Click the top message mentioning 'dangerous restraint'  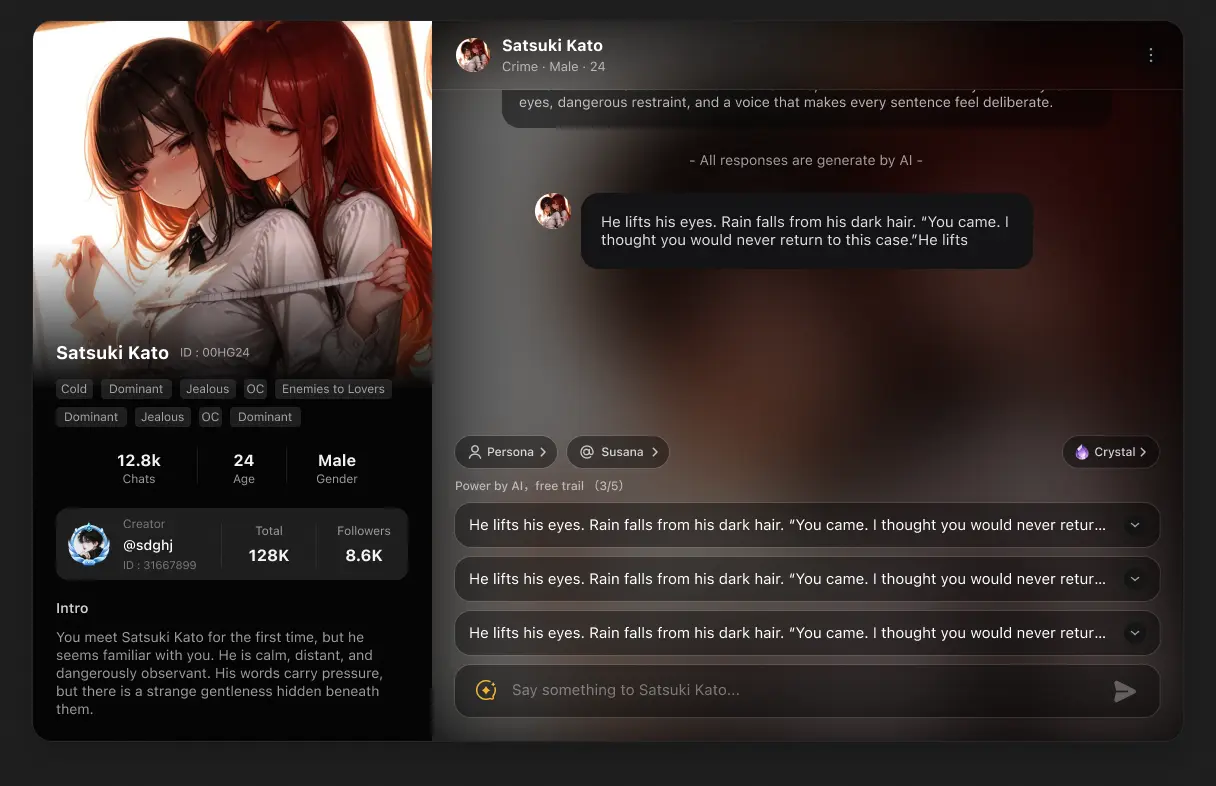click(806, 108)
